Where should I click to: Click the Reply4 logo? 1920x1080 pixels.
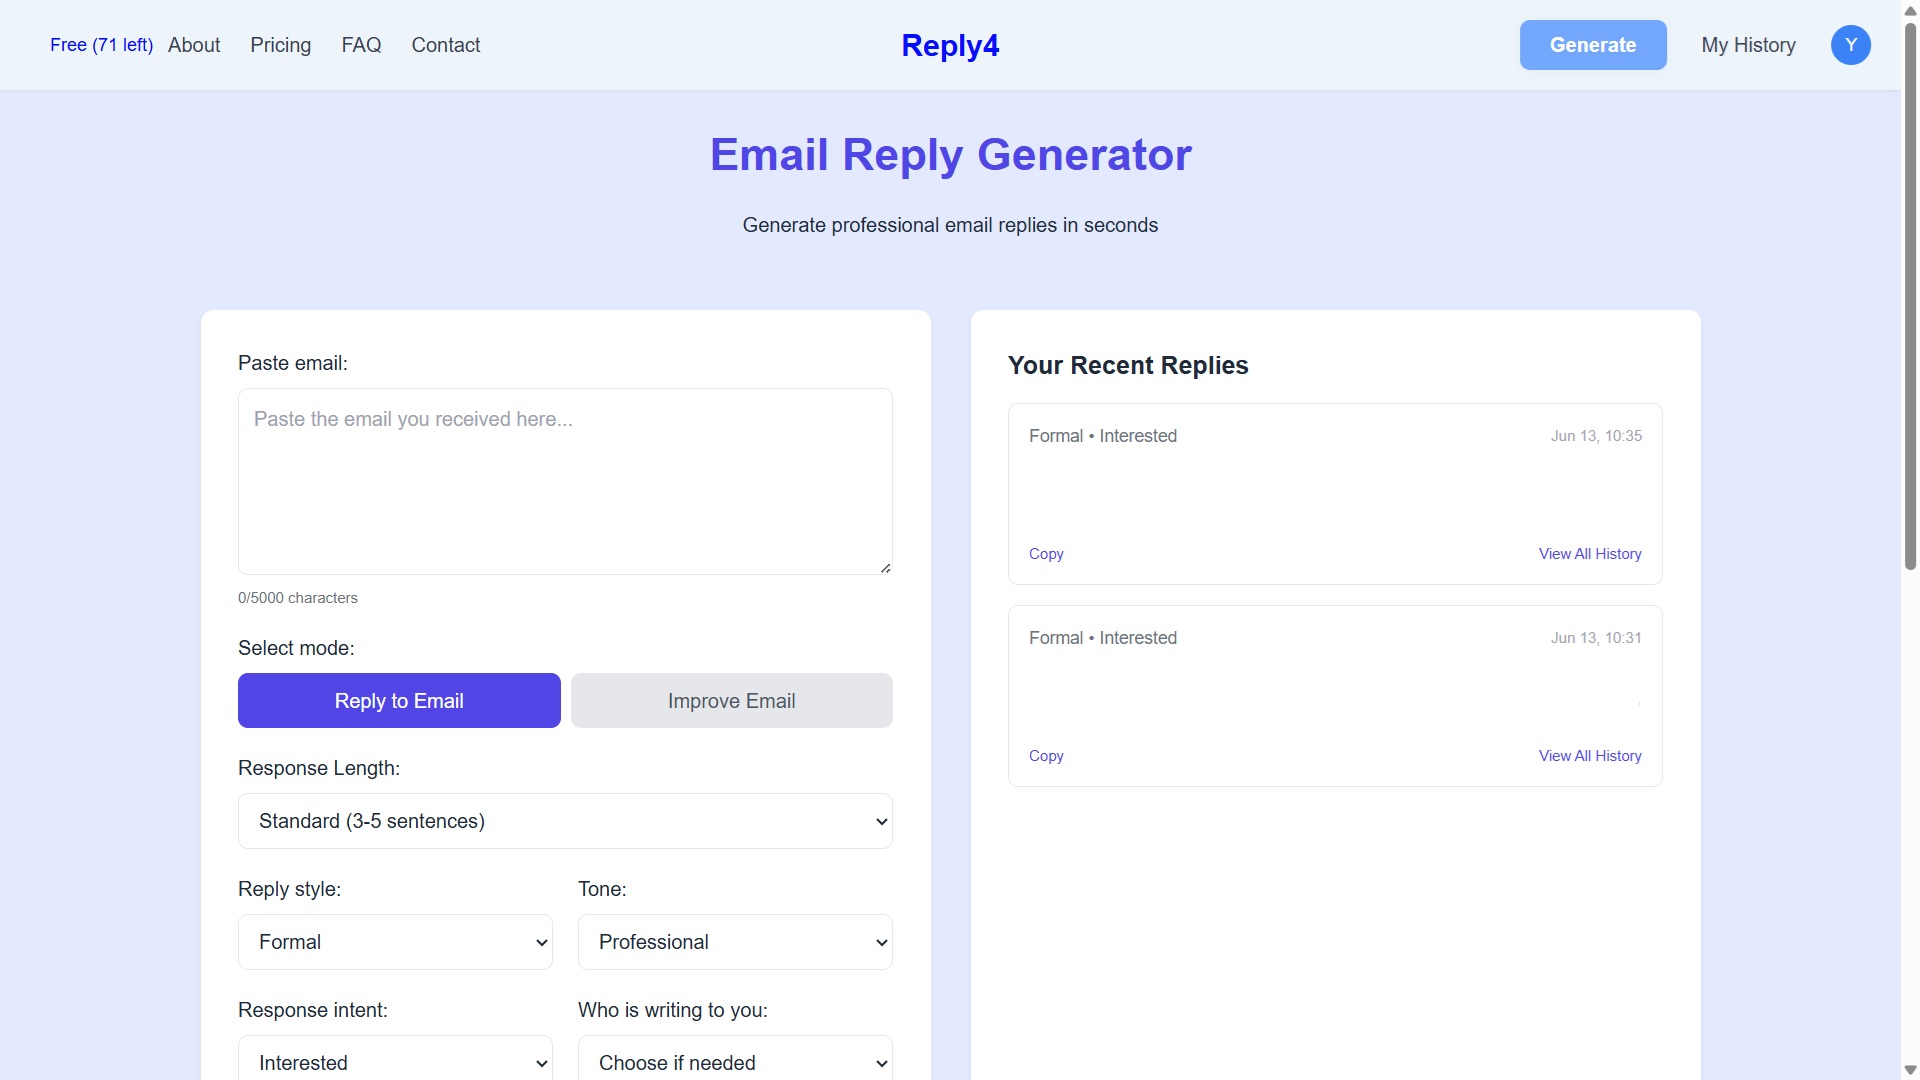949,45
